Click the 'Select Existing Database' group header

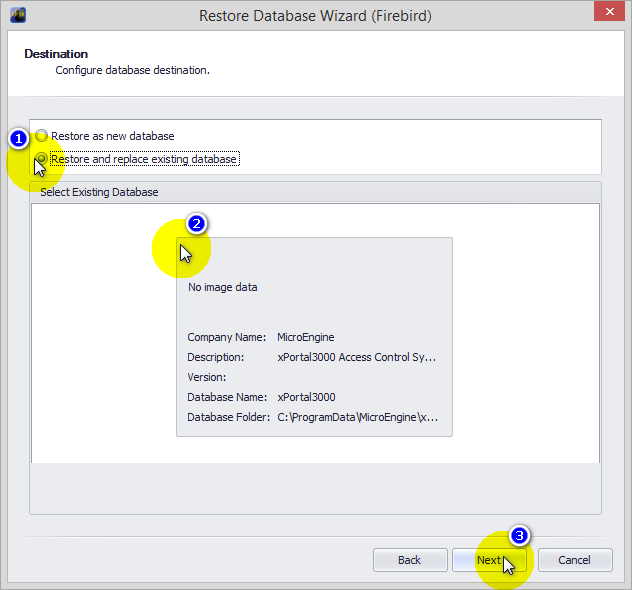pyautogui.click(x=99, y=192)
